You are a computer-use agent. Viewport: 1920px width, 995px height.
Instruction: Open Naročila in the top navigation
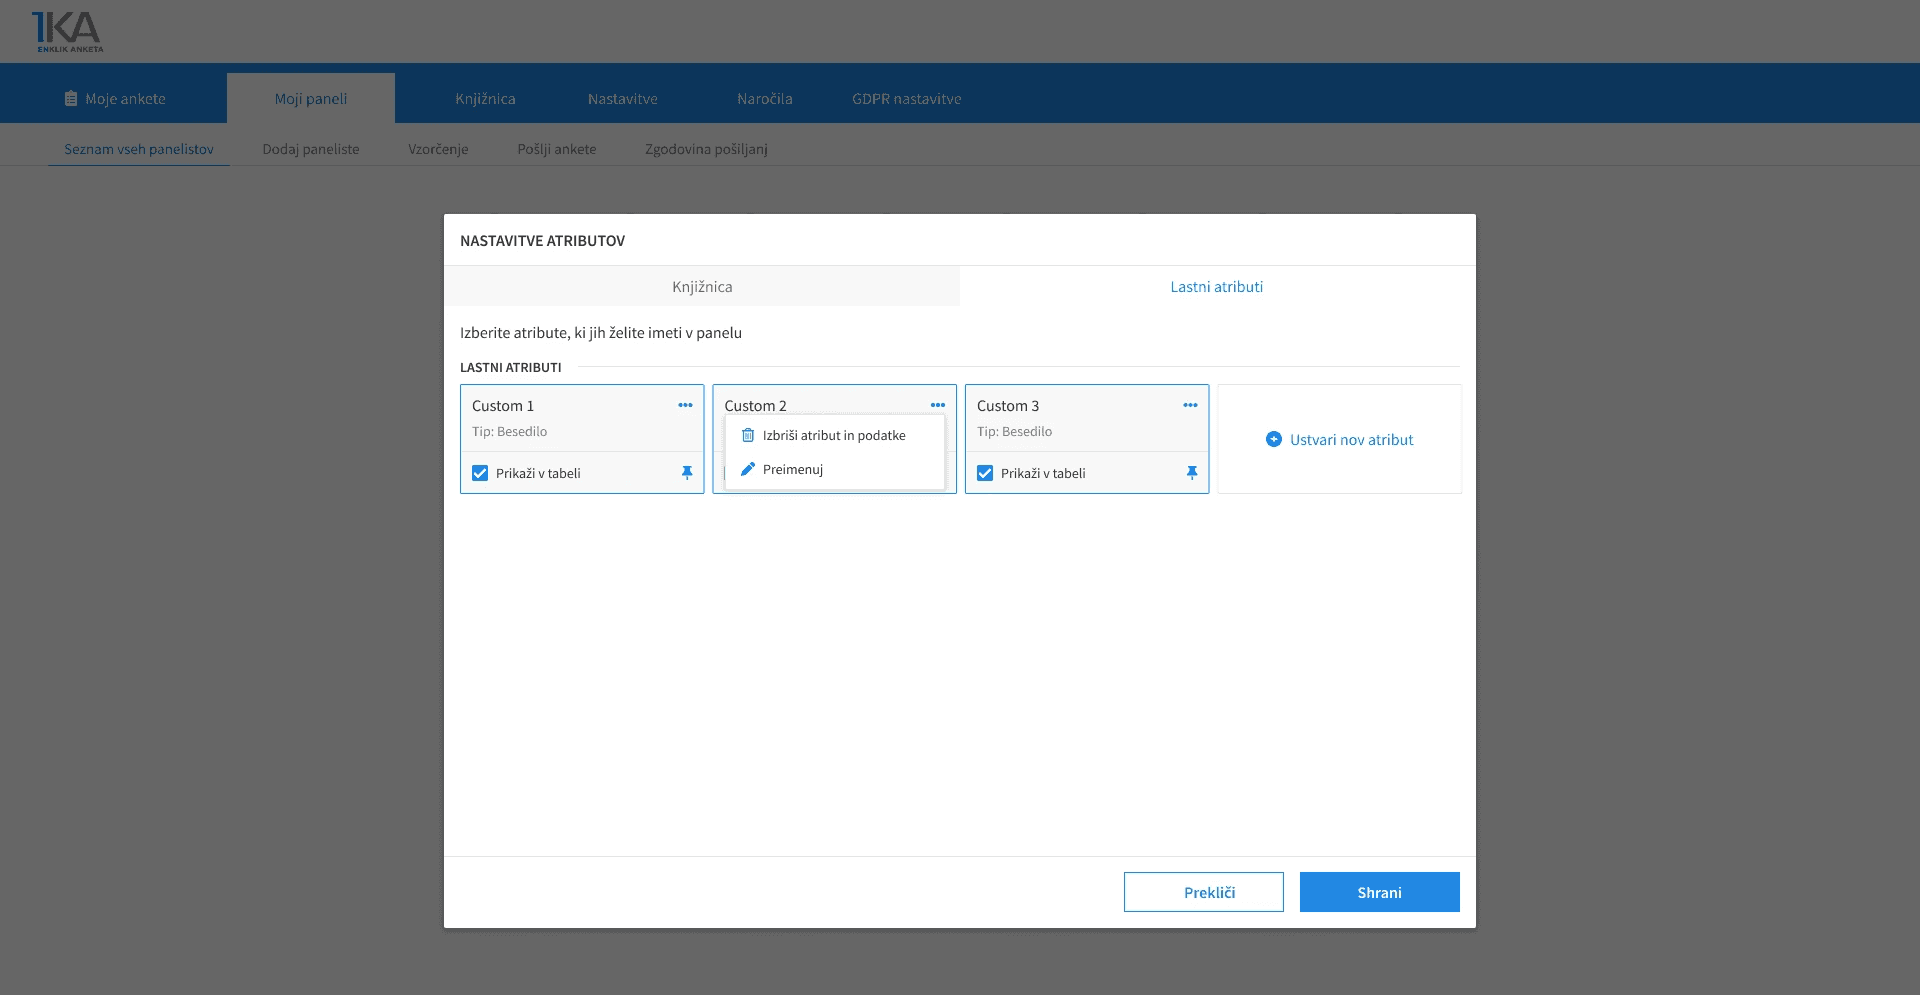(x=765, y=98)
